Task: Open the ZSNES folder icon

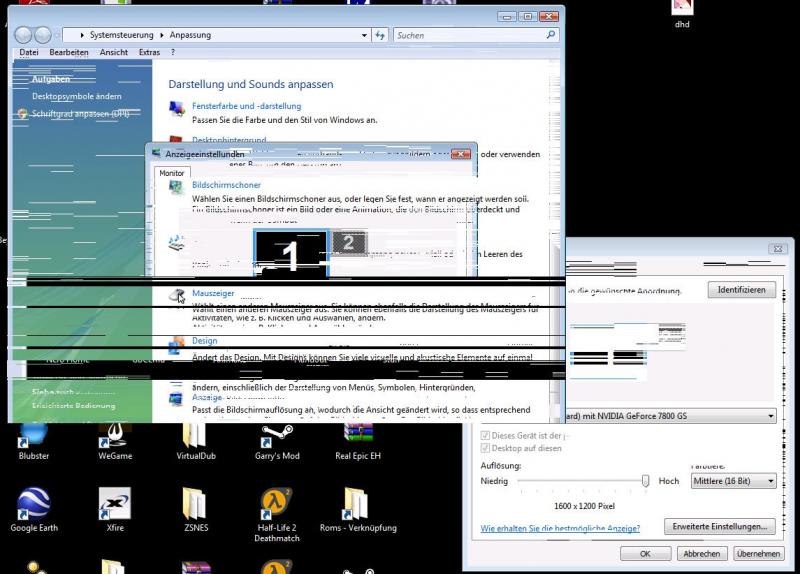Action: click(196, 503)
